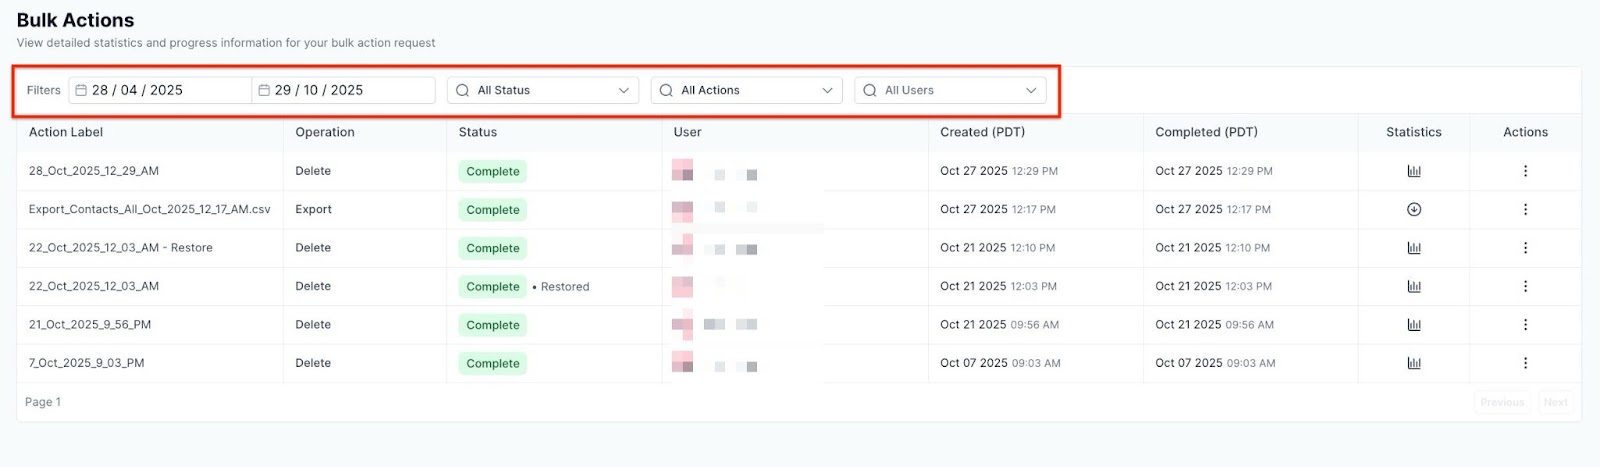Open actions menu for the Export row
Screen dimensions: 1600x467
pos(1525,210)
